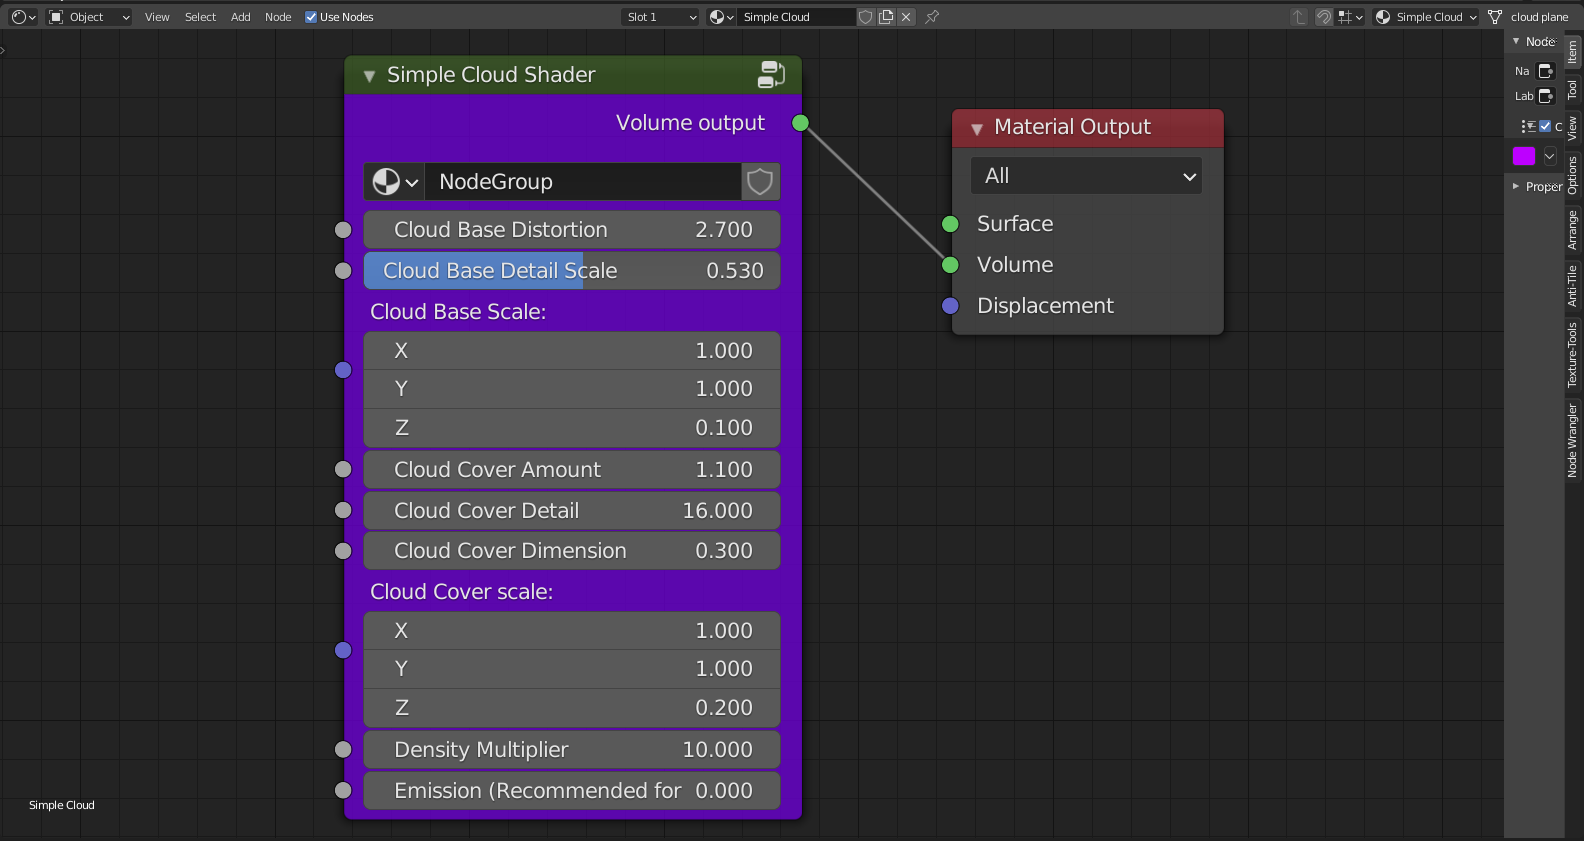1584x841 pixels.
Task: Toggle the snap magnet icon in header
Action: (1324, 17)
